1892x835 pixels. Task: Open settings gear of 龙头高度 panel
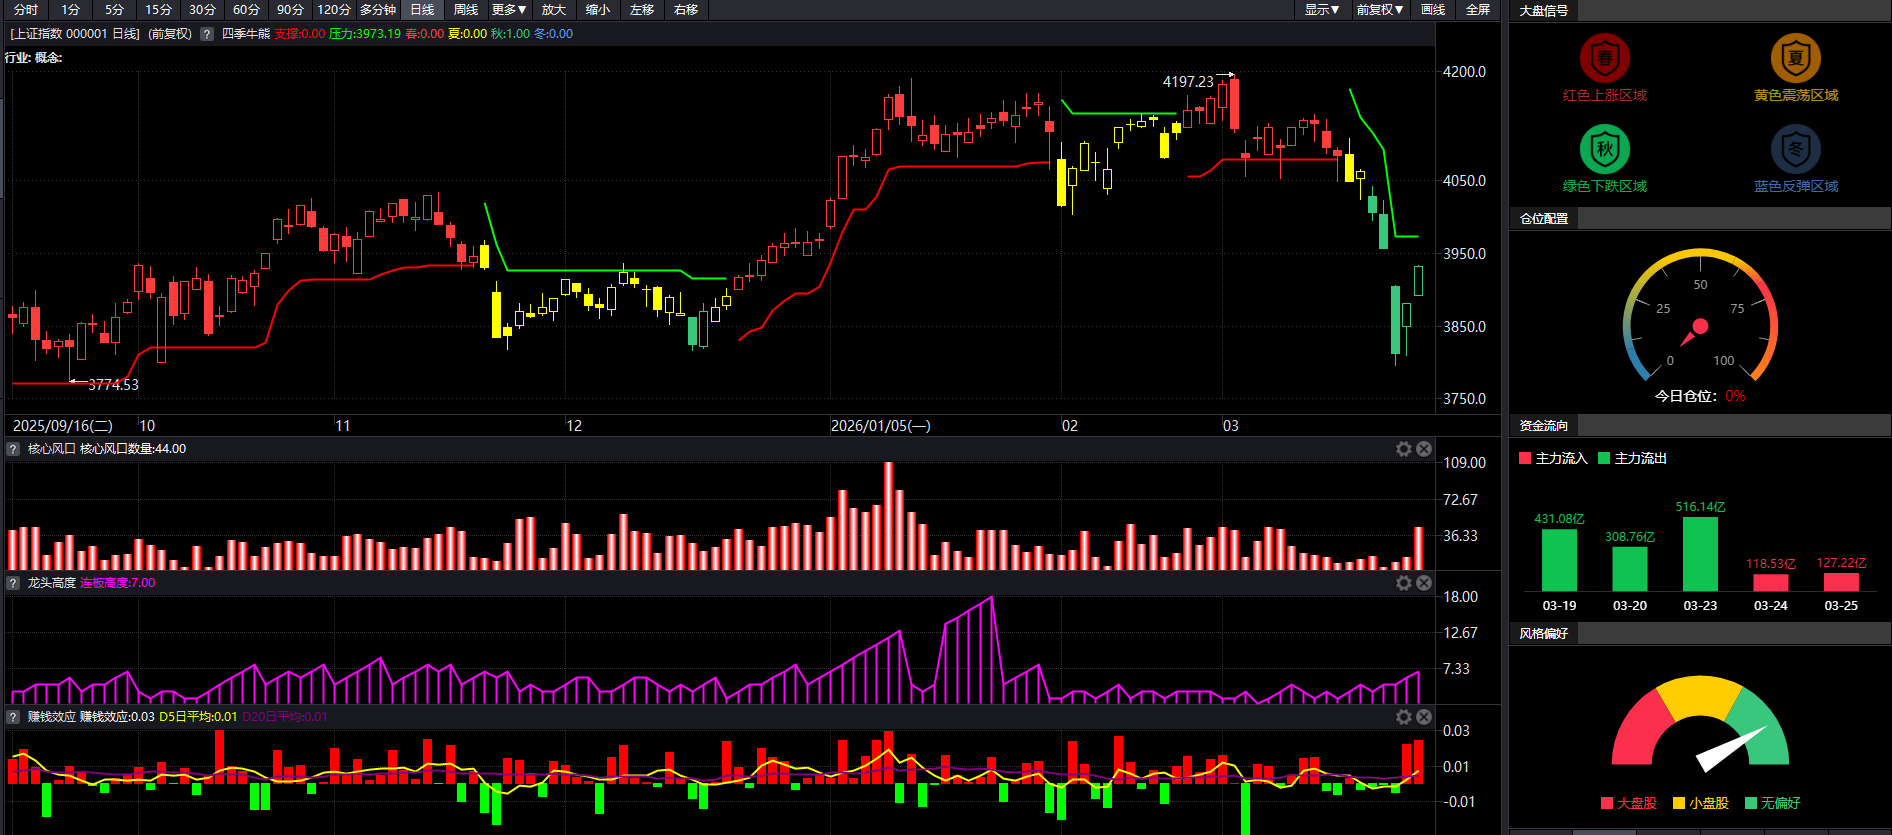pos(1404,583)
